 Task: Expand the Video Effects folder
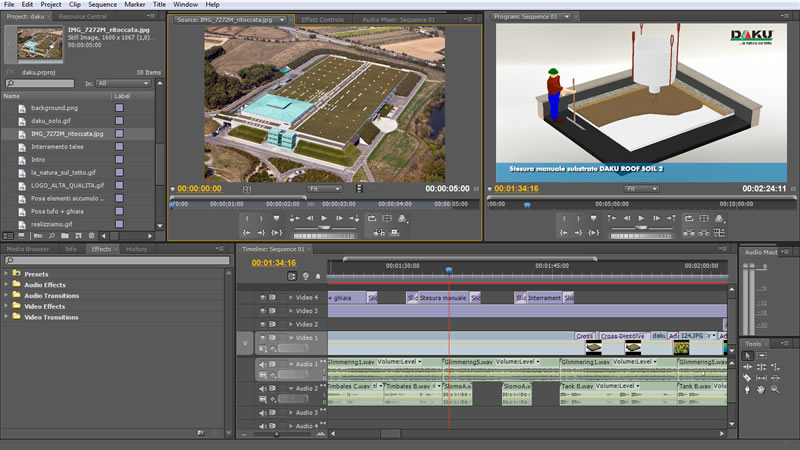(6, 306)
